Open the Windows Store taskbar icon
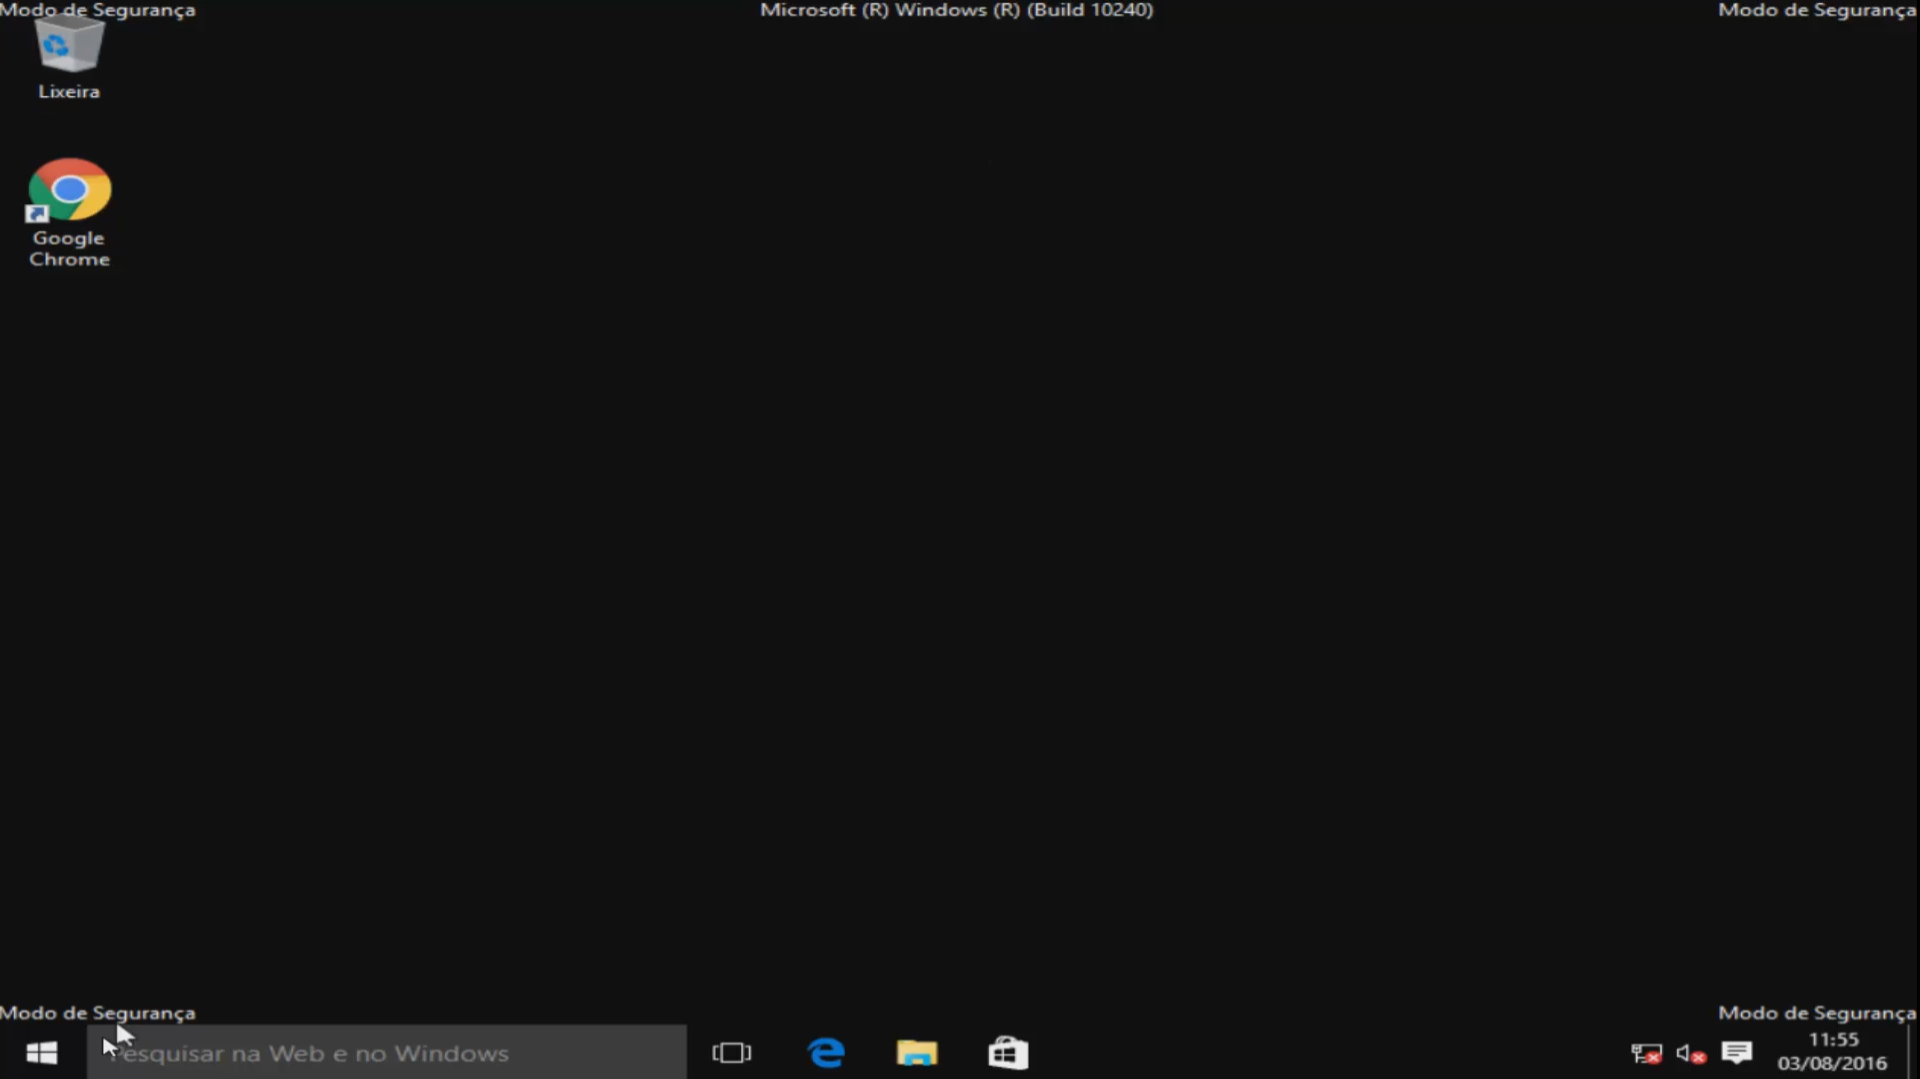 click(x=1008, y=1052)
